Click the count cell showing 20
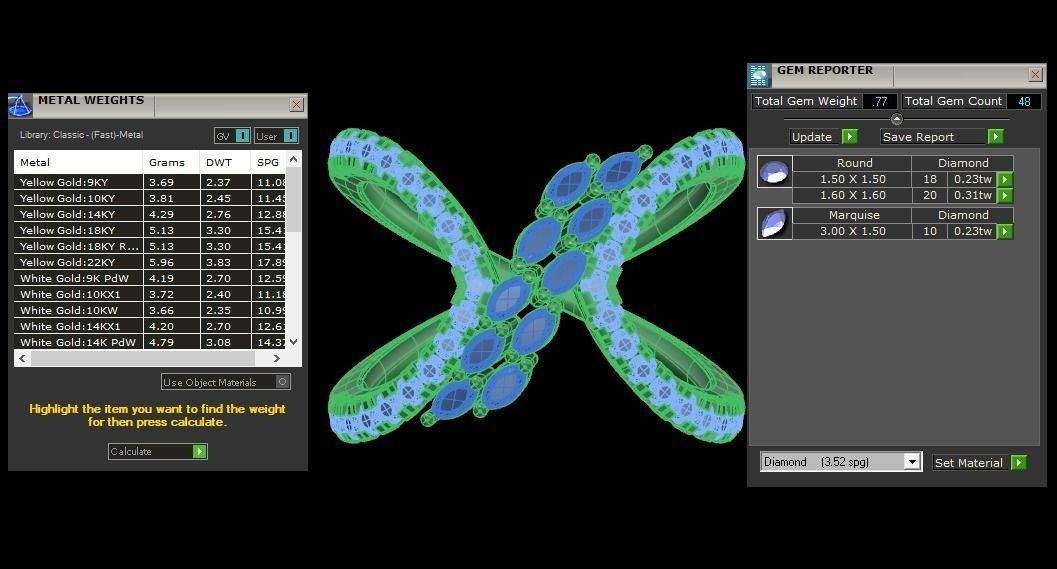The width and height of the screenshot is (1057, 569). pyautogui.click(x=930, y=196)
